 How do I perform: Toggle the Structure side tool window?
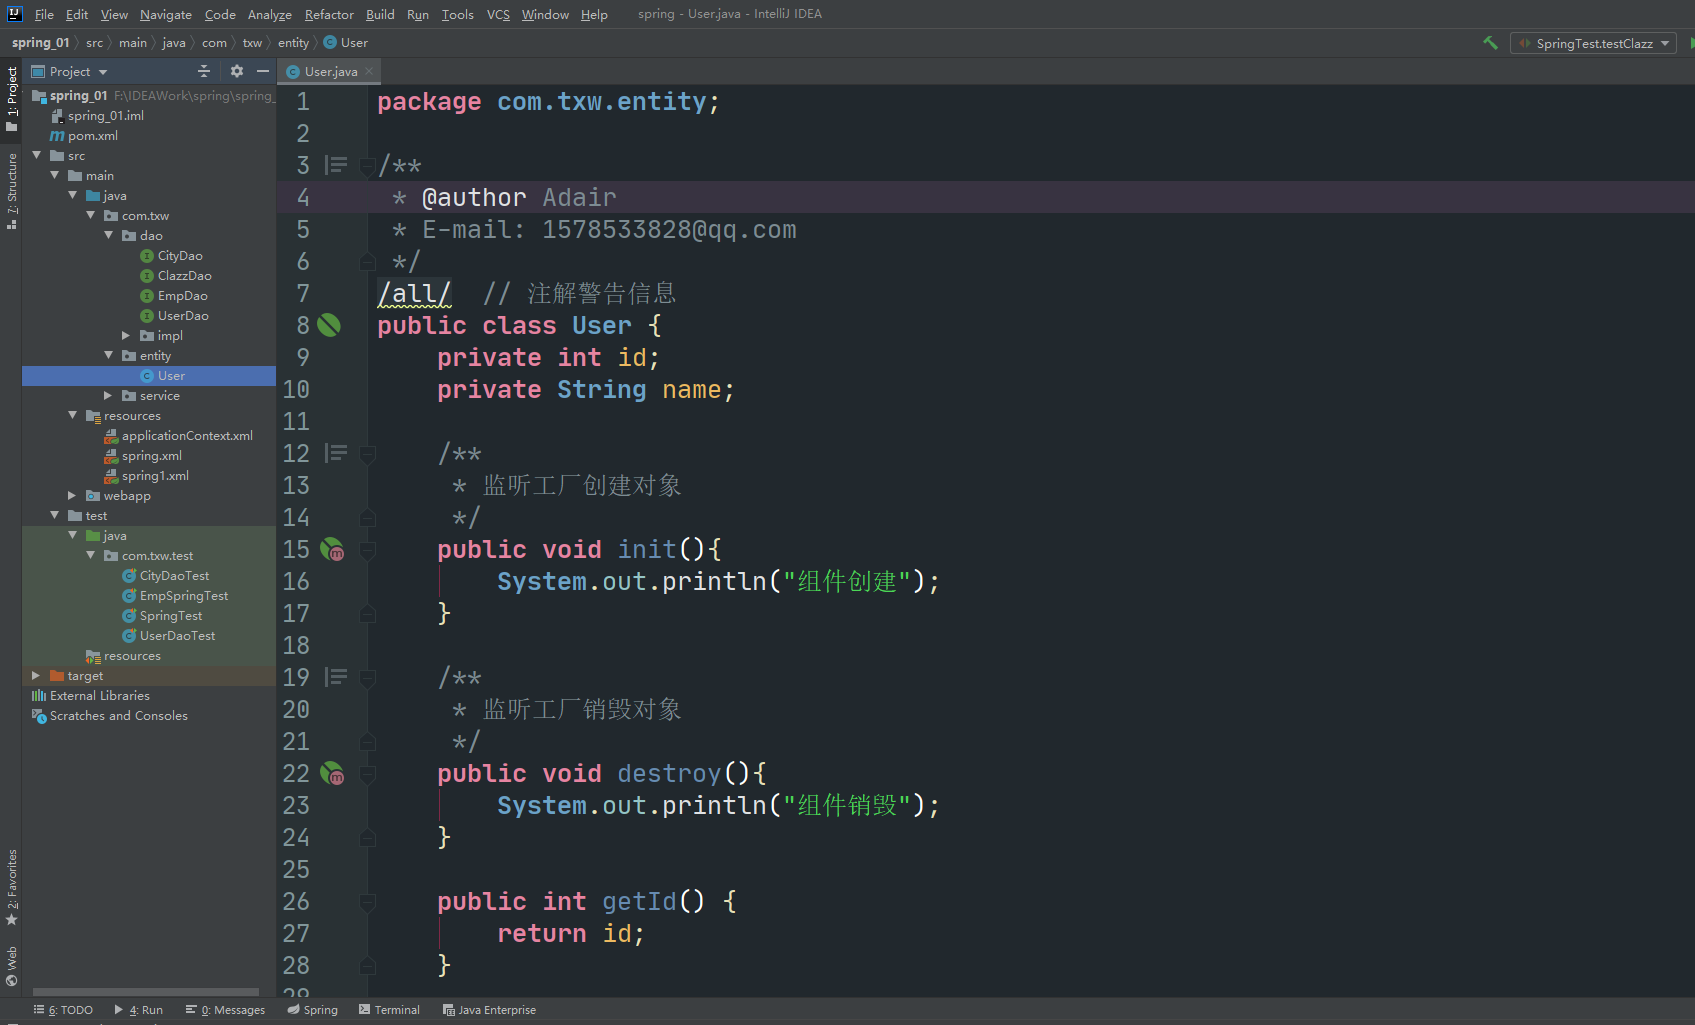pyautogui.click(x=11, y=191)
